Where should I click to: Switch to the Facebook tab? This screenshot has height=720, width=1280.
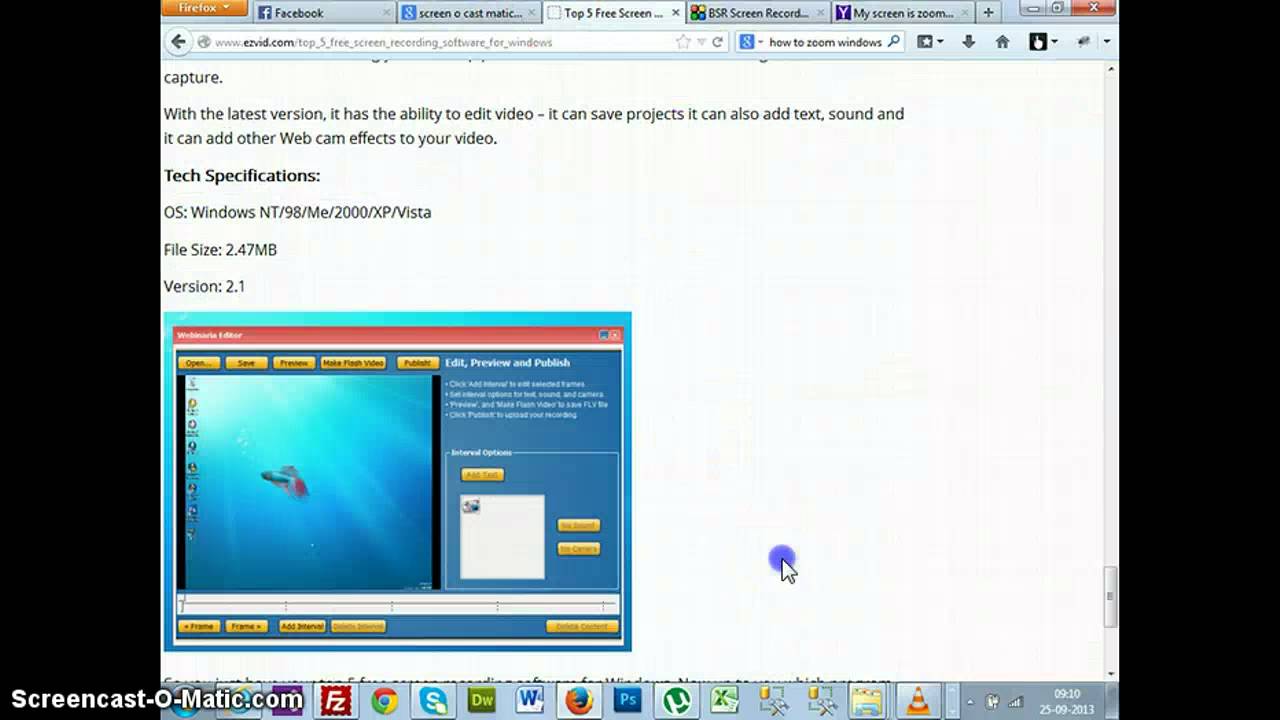point(324,13)
